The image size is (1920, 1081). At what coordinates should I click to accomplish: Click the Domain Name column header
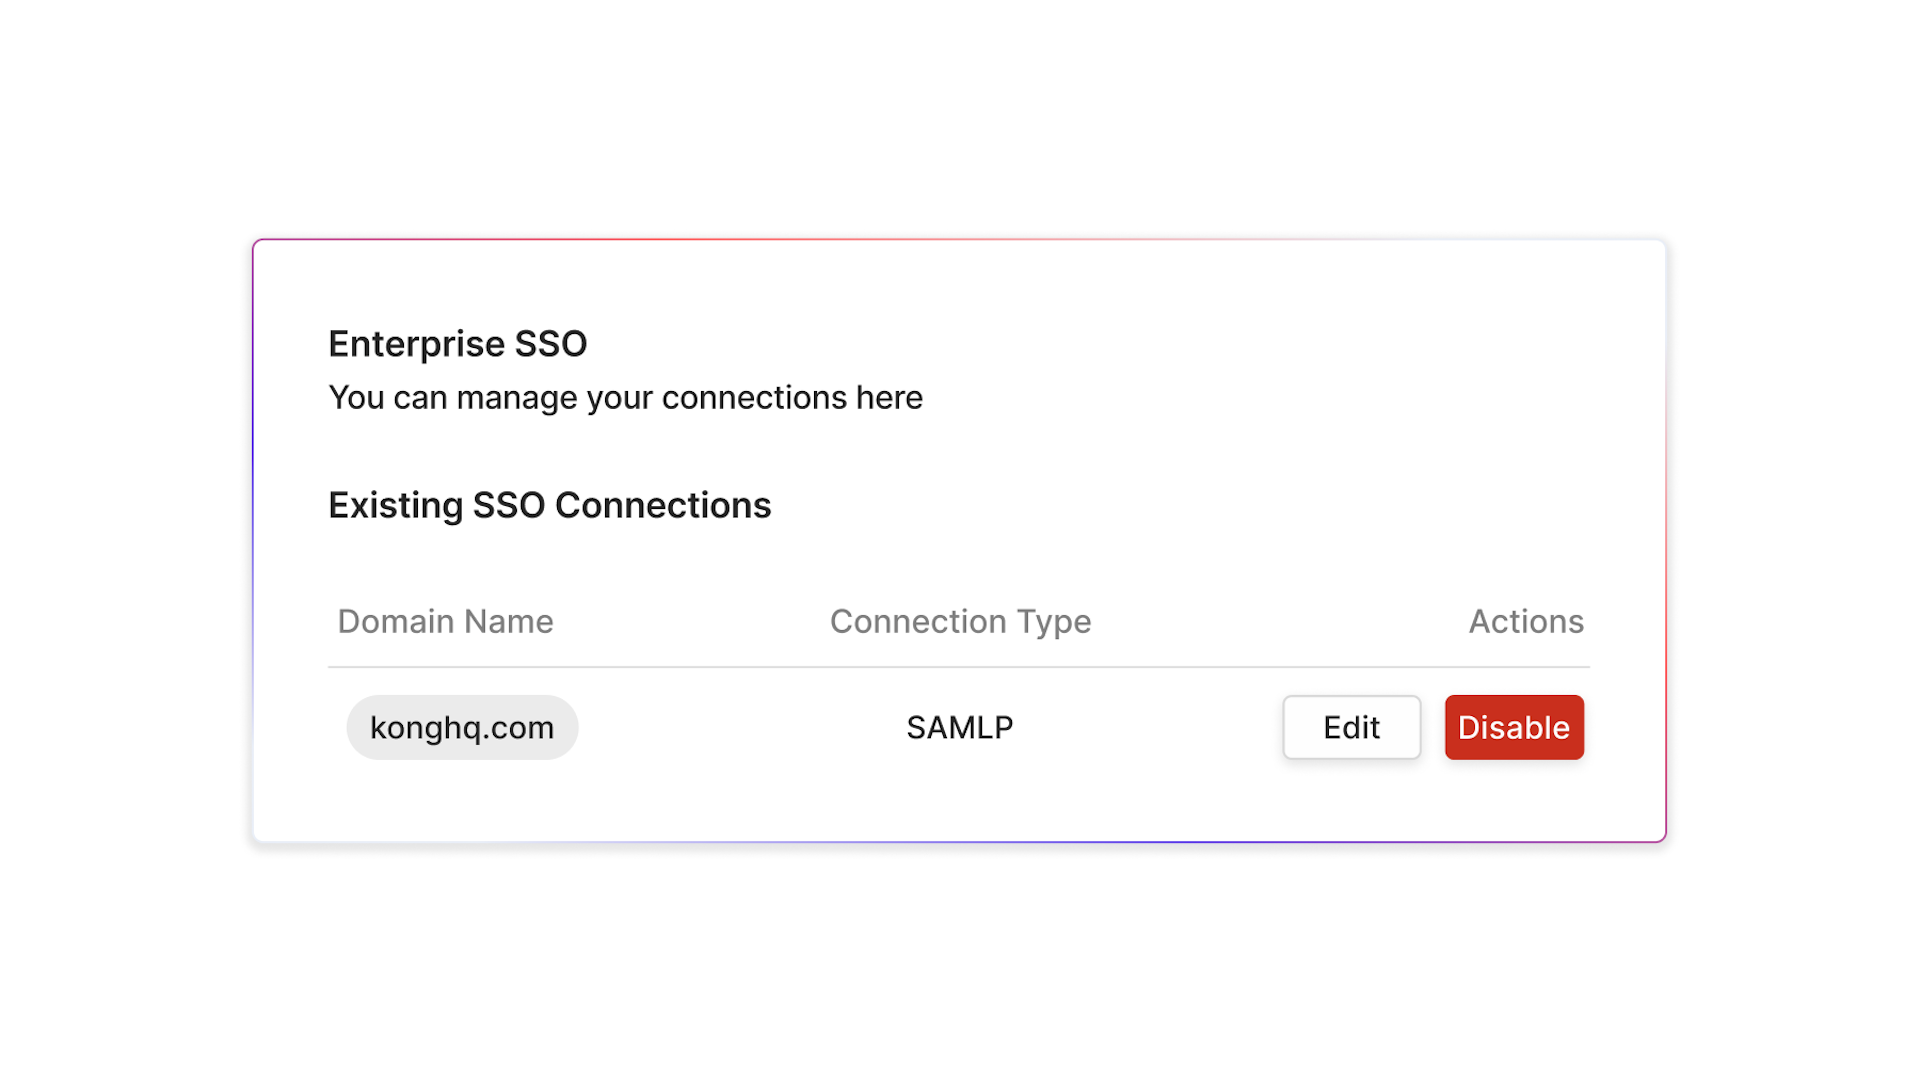(445, 620)
